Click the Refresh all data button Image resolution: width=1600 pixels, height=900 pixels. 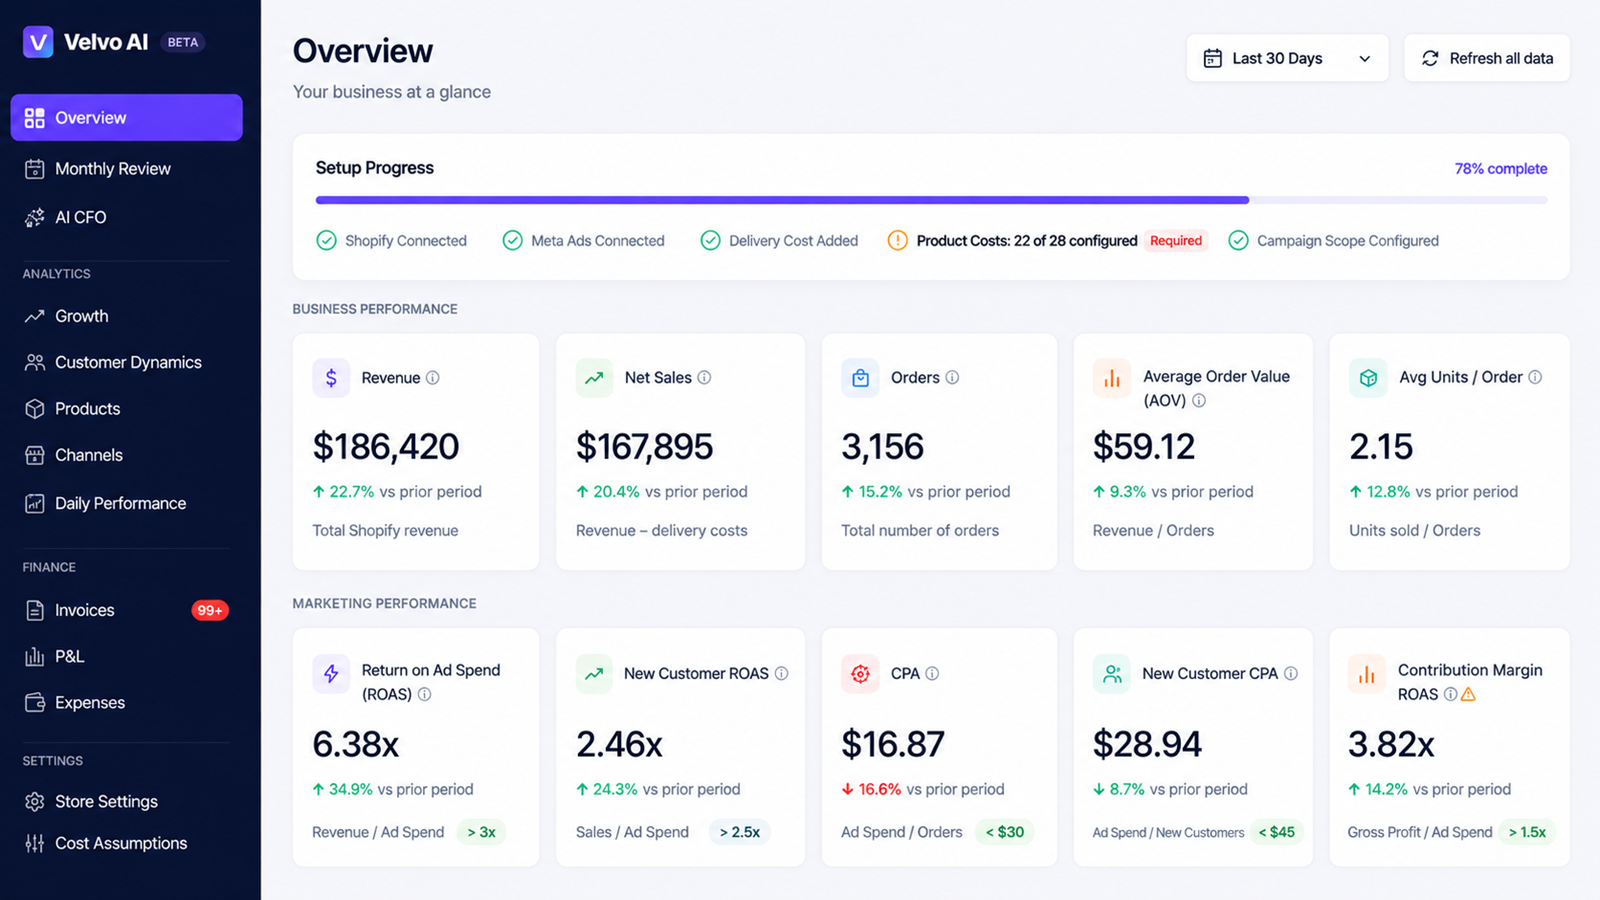point(1487,58)
